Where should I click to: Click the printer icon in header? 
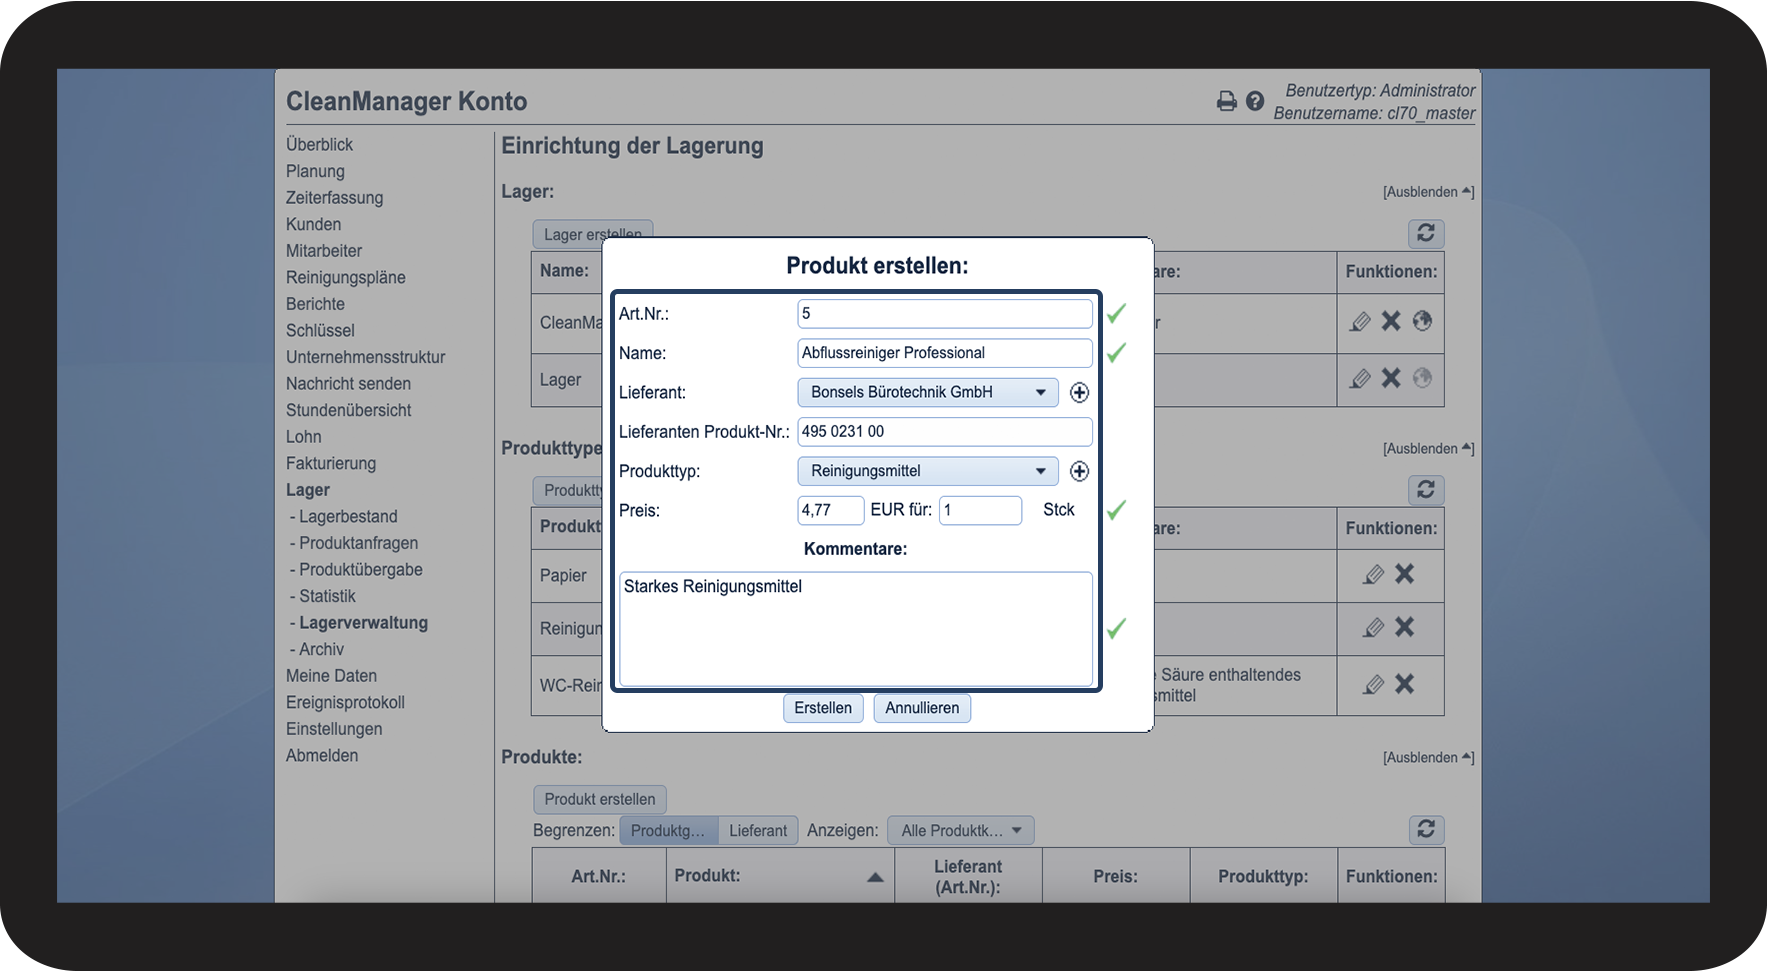[1226, 101]
